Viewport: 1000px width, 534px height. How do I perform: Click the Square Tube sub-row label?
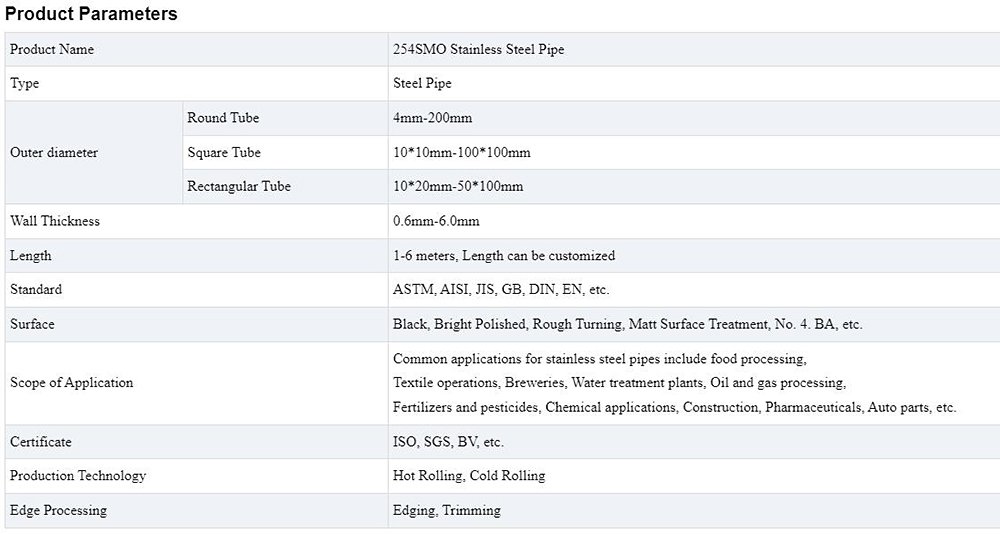coord(224,153)
